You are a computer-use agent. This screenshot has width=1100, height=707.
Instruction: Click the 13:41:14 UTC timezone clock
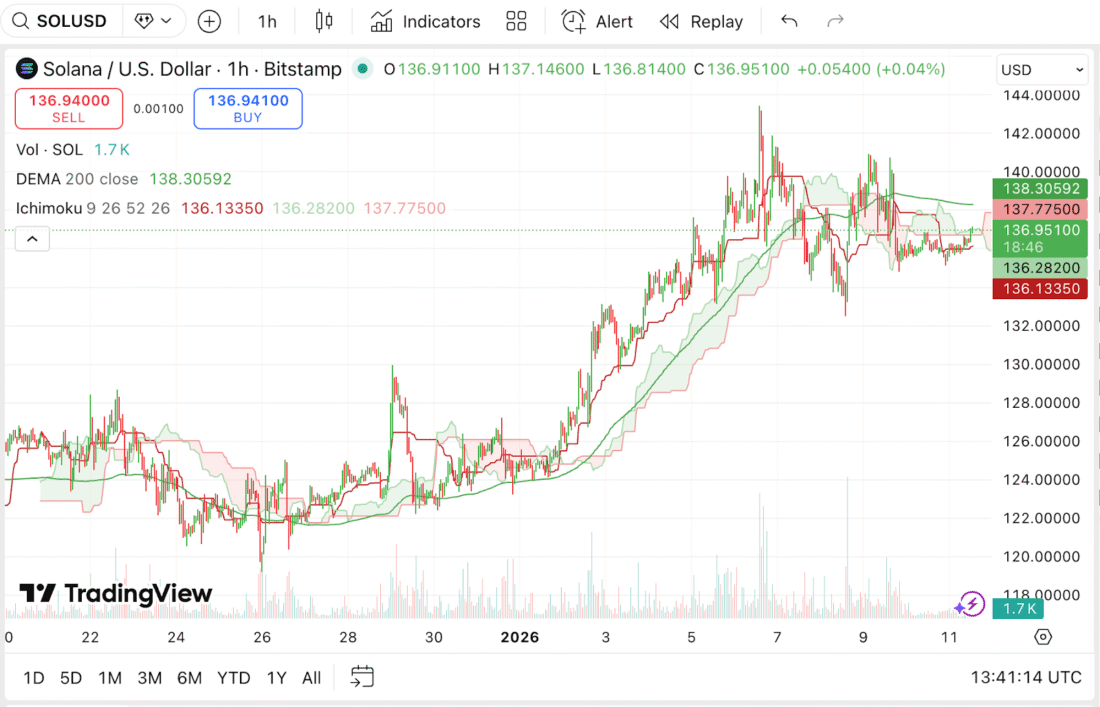(x=1026, y=678)
